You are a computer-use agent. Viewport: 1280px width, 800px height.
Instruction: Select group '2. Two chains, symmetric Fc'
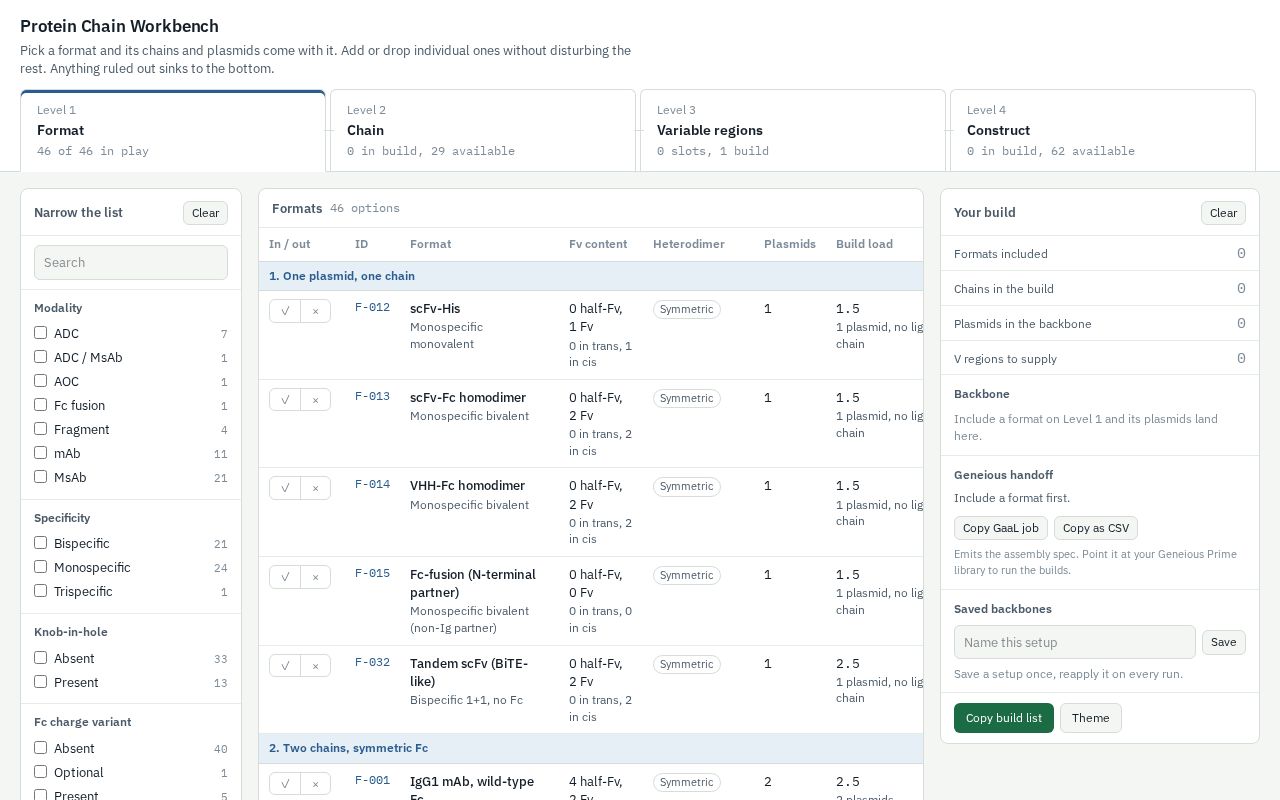point(591,748)
